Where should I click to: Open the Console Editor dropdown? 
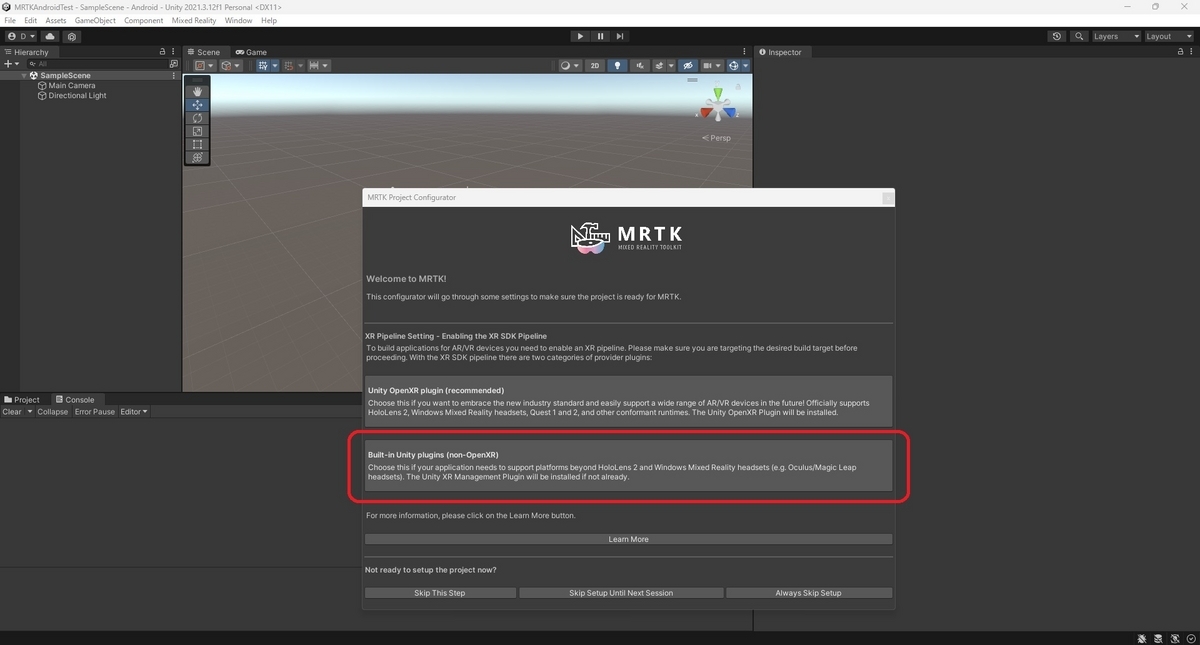(x=134, y=411)
